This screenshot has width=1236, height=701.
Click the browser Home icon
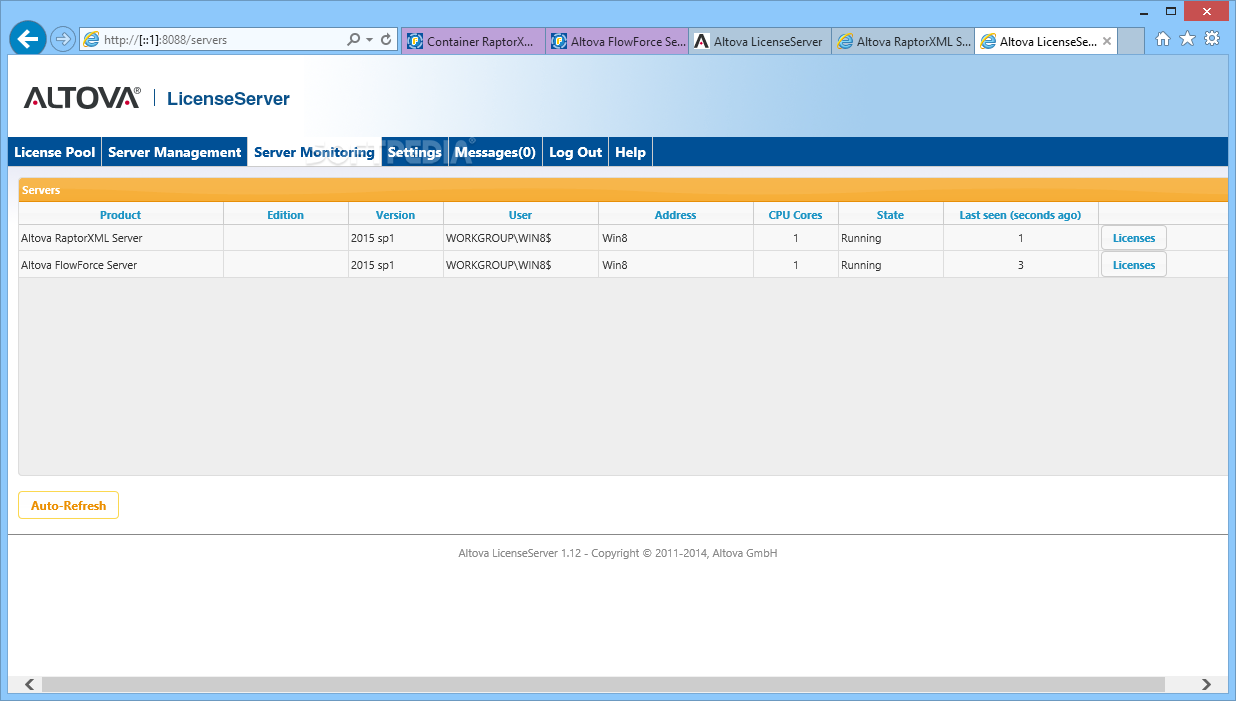coord(1163,39)
